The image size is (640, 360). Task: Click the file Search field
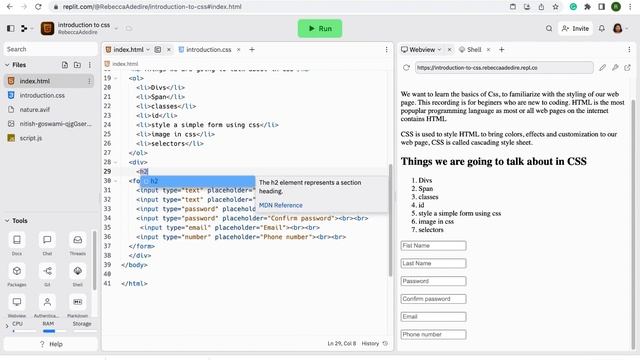pyautogui.click(x=51, y=49)
